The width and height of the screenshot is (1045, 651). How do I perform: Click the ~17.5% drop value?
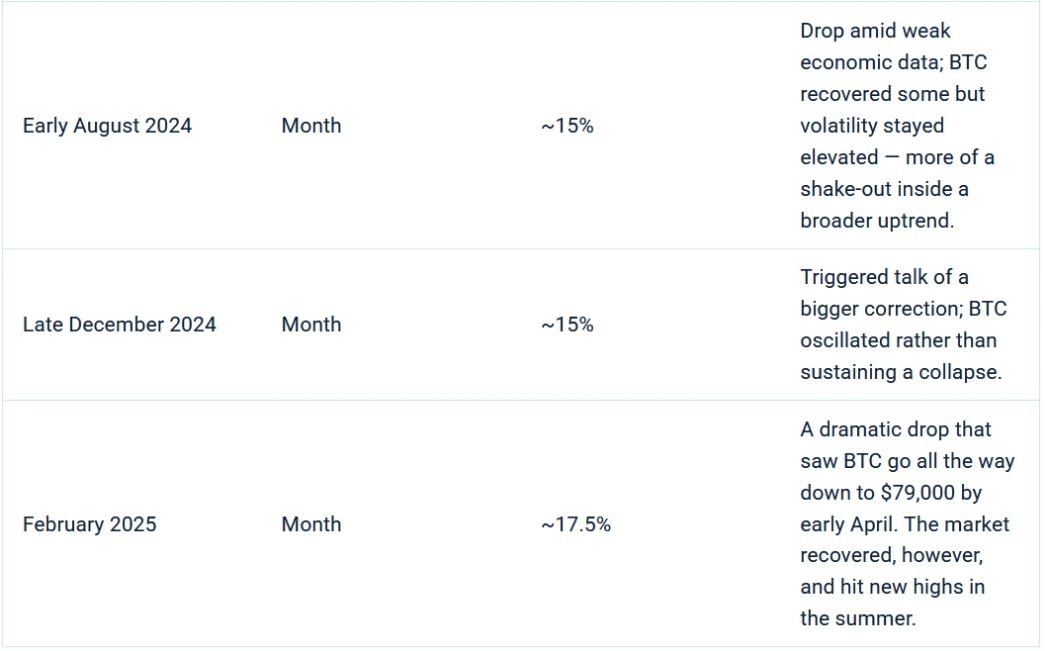[576, 524]
